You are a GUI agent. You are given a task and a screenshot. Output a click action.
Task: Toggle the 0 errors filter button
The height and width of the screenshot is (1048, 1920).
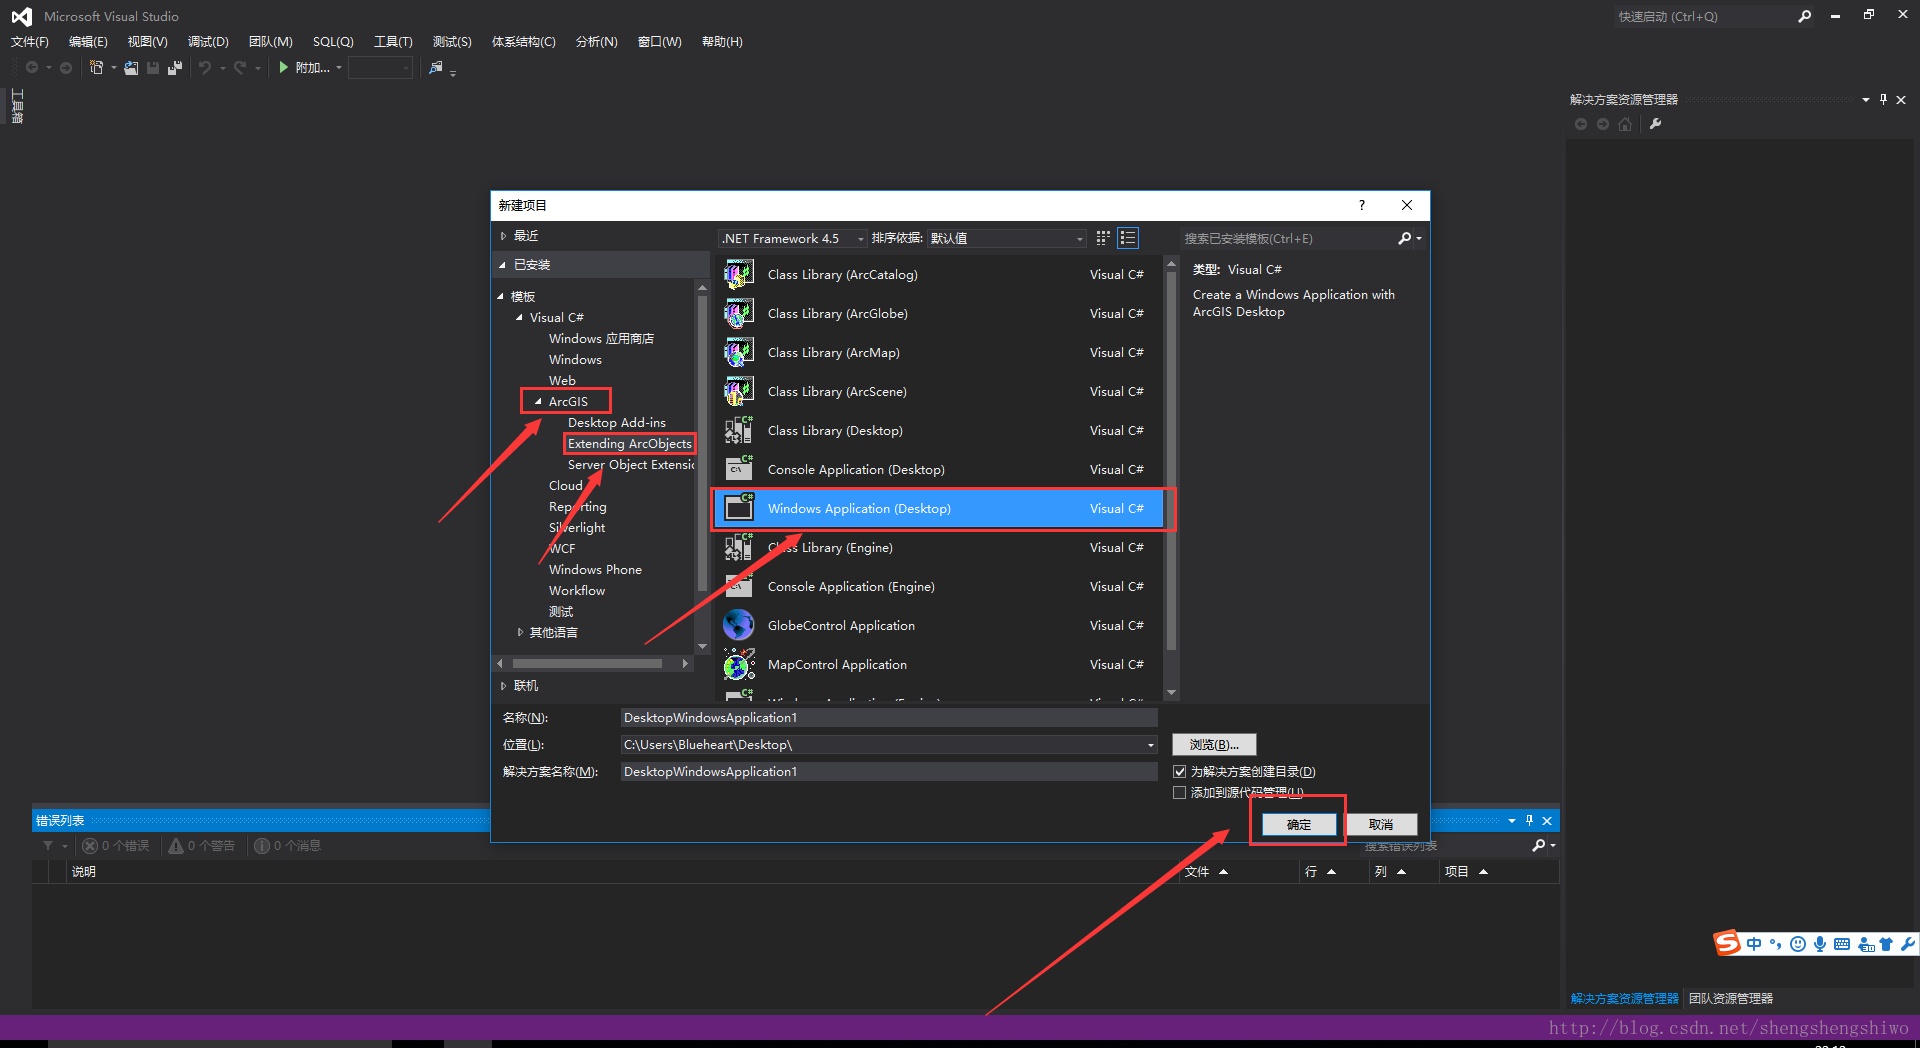(x=116, y=846)
